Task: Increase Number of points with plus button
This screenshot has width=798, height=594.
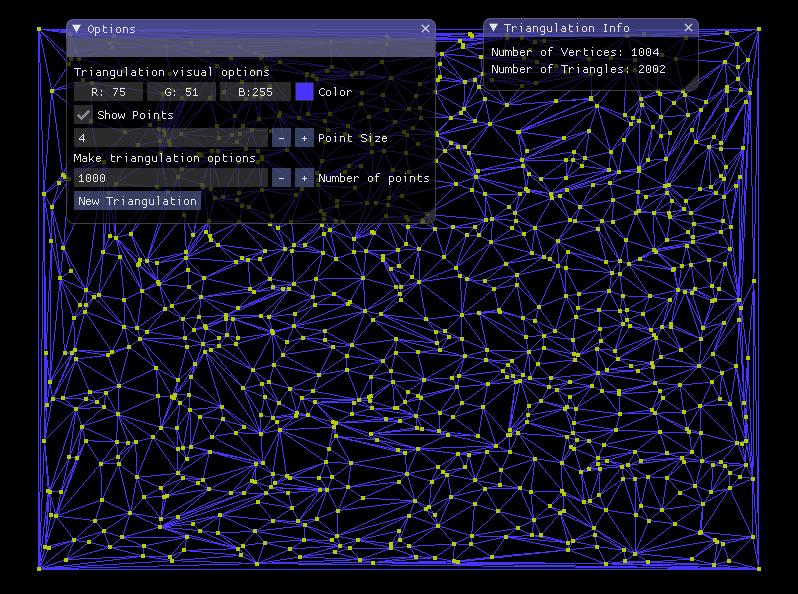Action: click(x=304, y=178)
